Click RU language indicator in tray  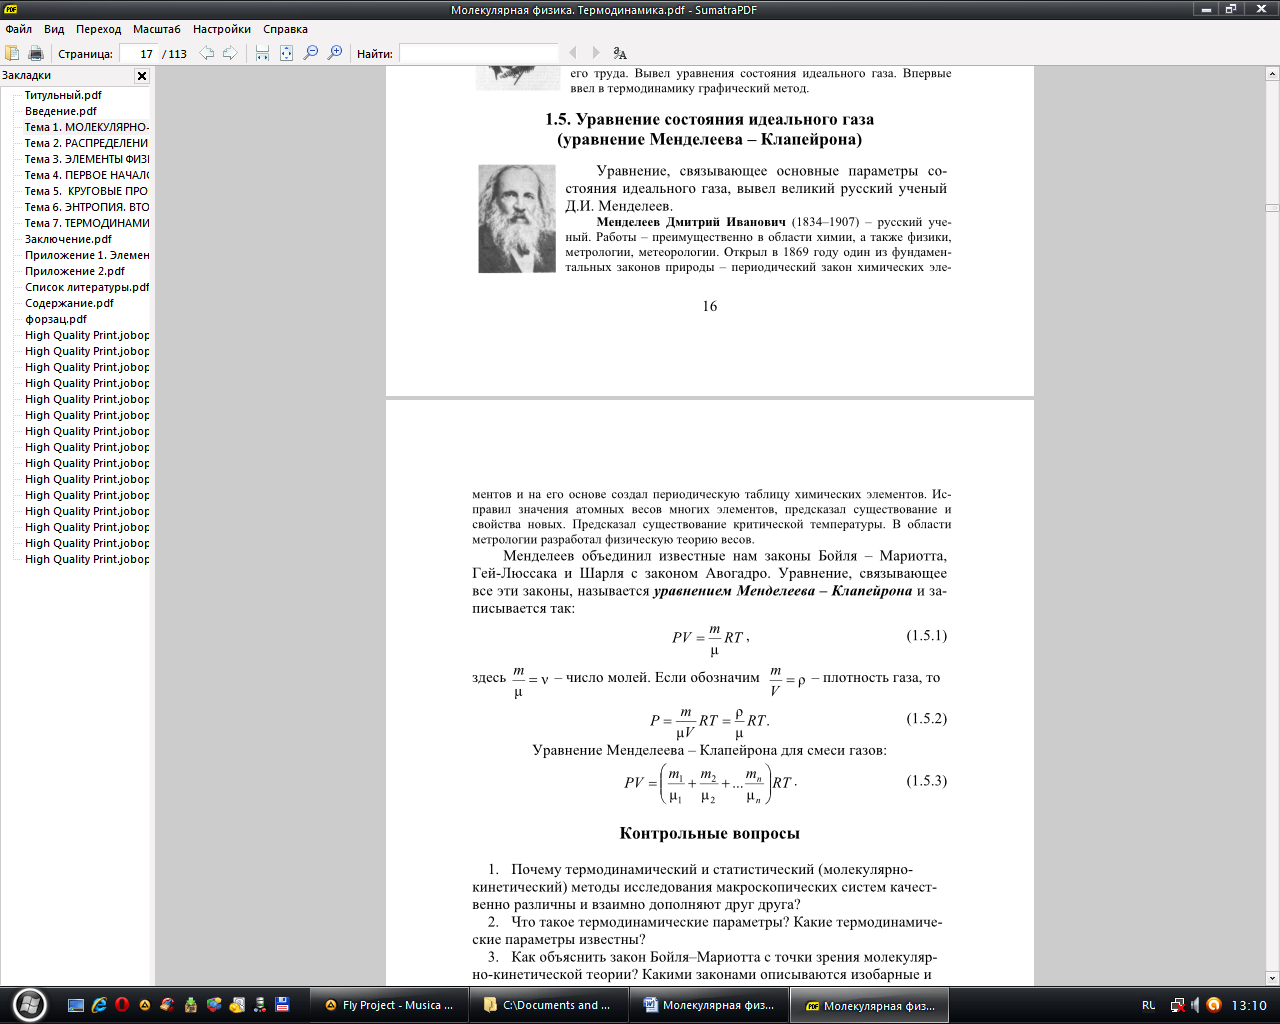tap(1148, 1005)
